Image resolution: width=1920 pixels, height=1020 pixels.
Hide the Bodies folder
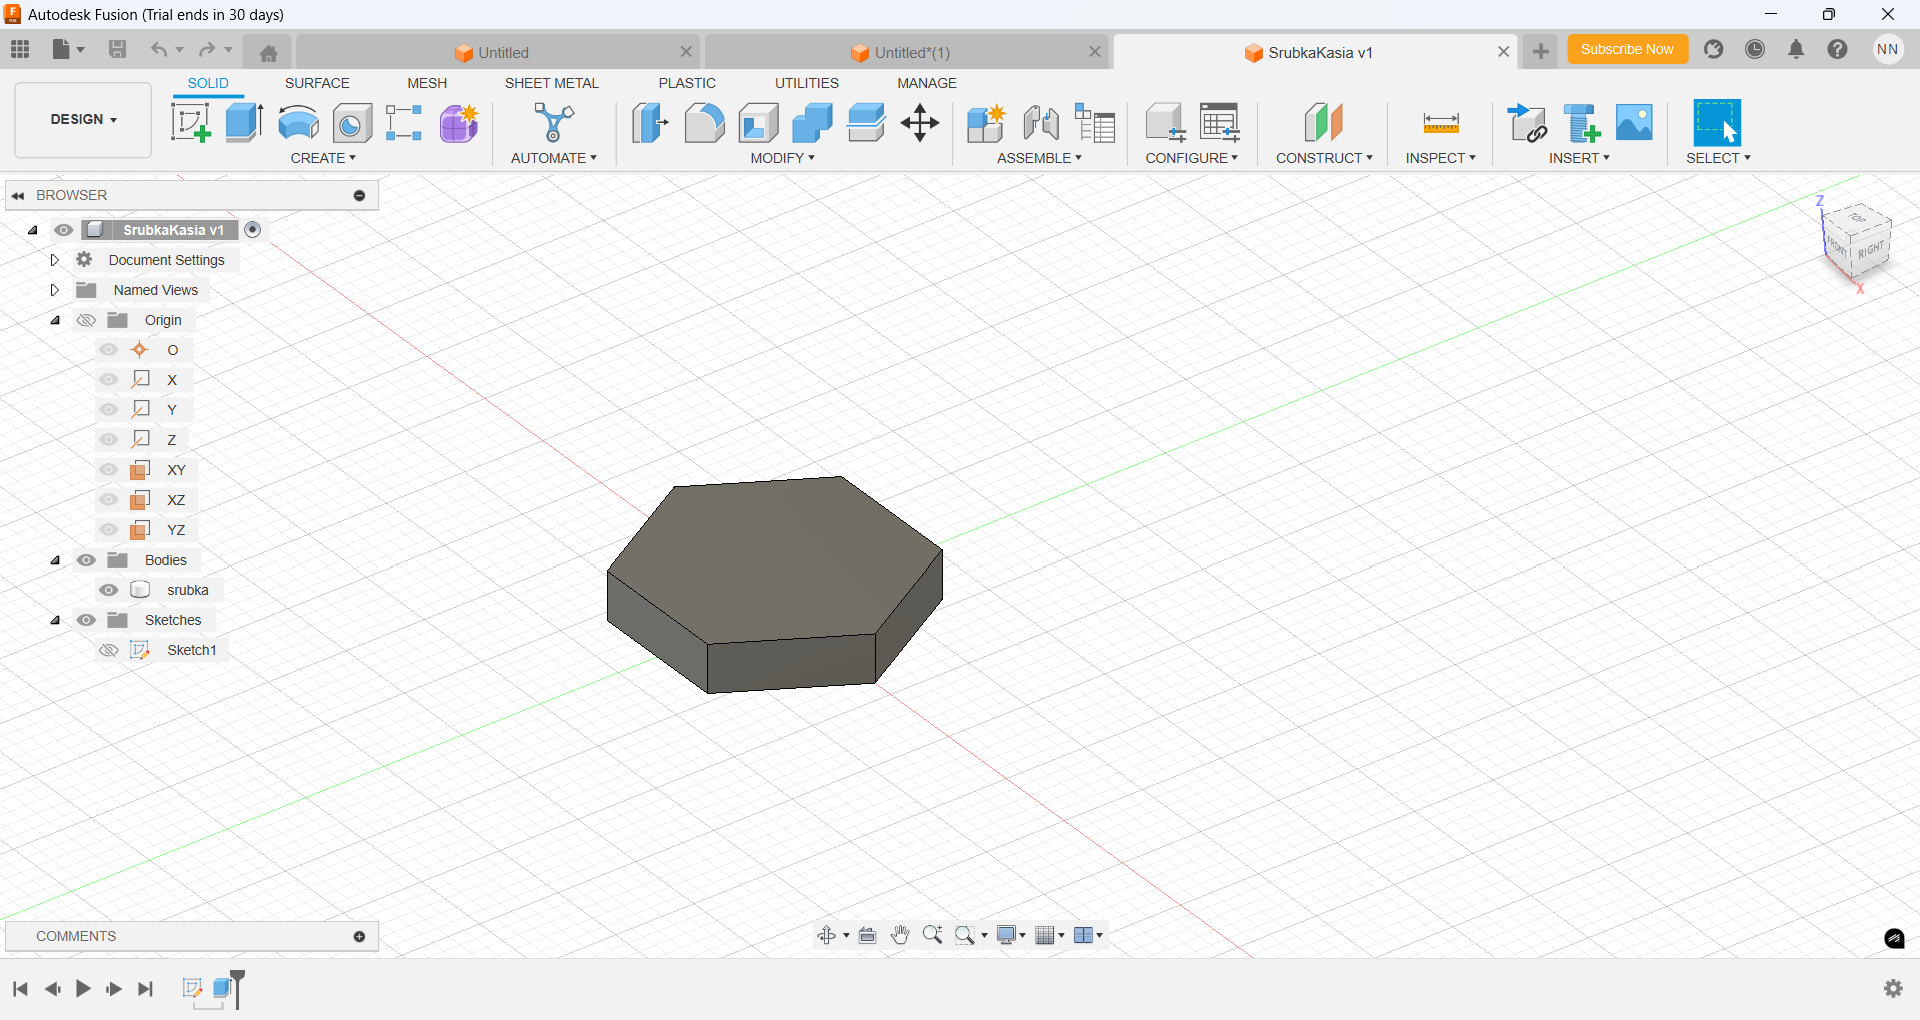coord(87,560)
